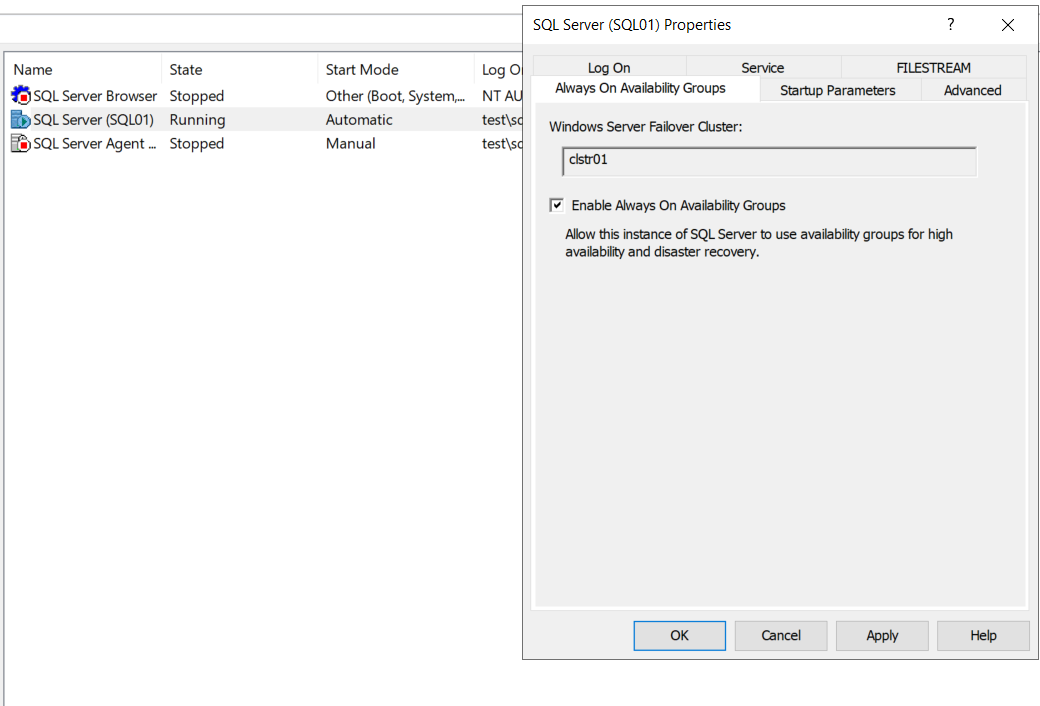Click the Stopped state of SQL Server Browser
Viewport: 1040px width, 706px height.
point(196,96)
